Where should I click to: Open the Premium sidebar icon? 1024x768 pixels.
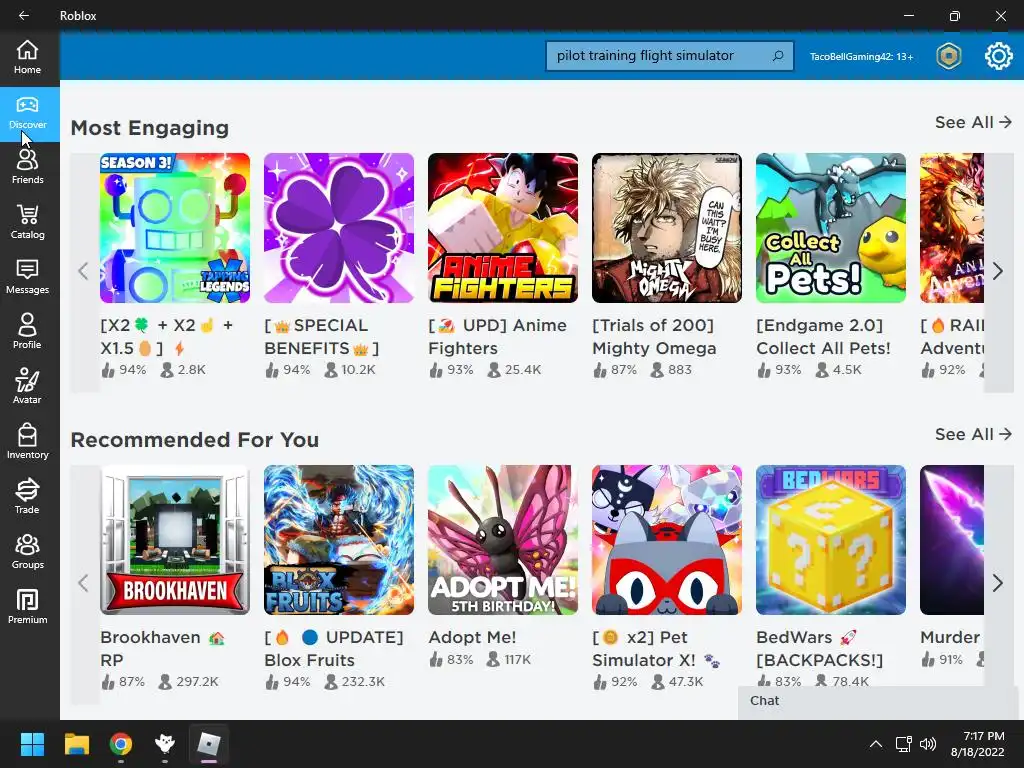(27, 607)
